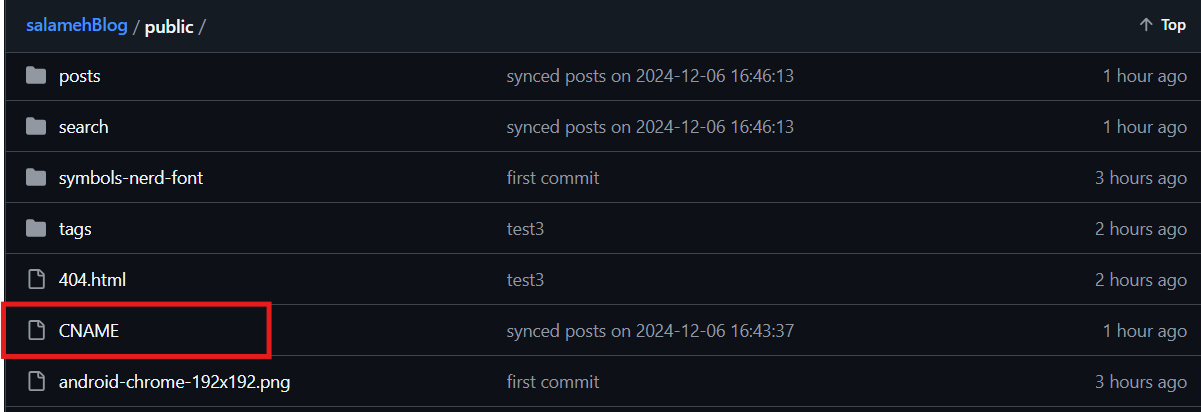Click the symbols-nerd-font folder icon
This screenshot has width=1201, height=412.
tap(37, 178)
